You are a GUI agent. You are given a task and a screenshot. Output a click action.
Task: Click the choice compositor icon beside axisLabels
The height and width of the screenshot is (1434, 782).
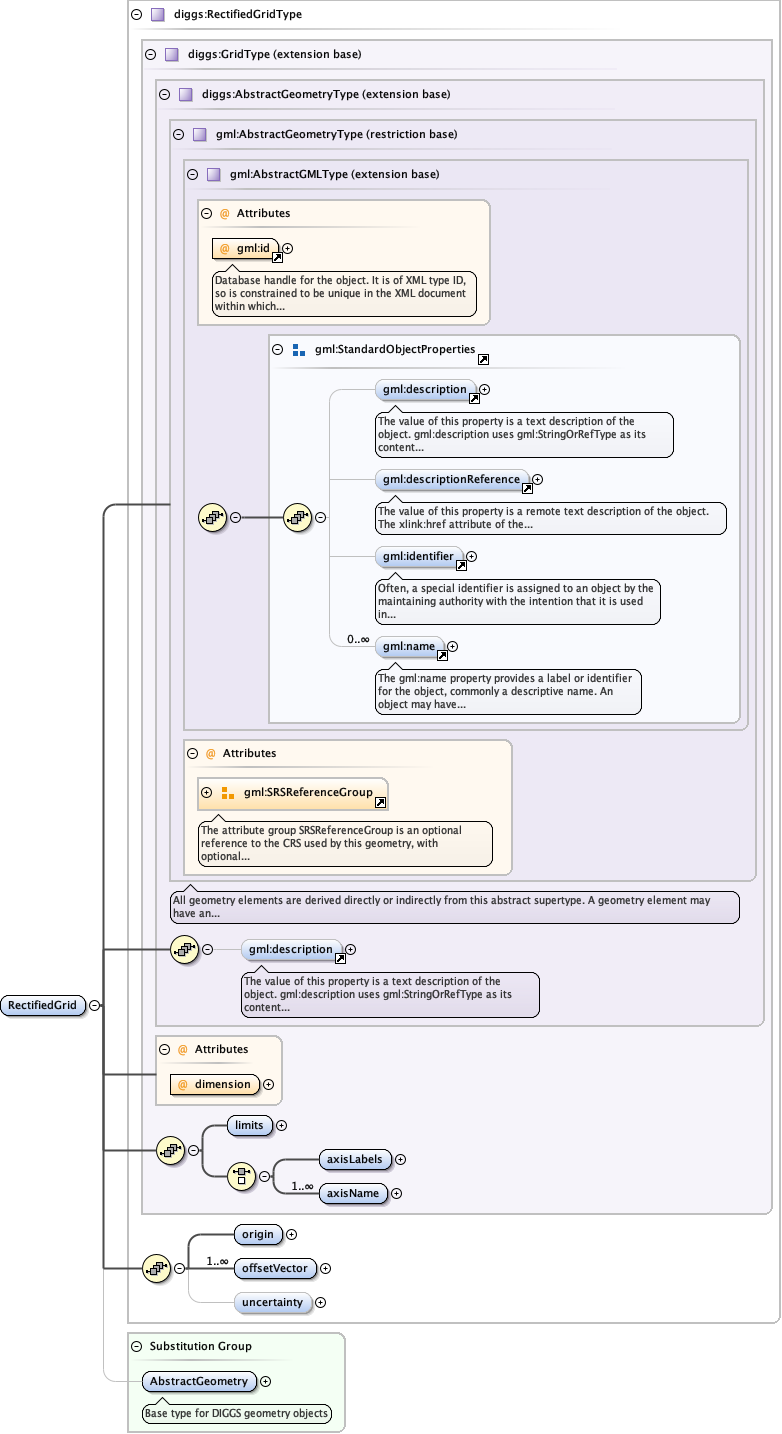(241, 1176)
